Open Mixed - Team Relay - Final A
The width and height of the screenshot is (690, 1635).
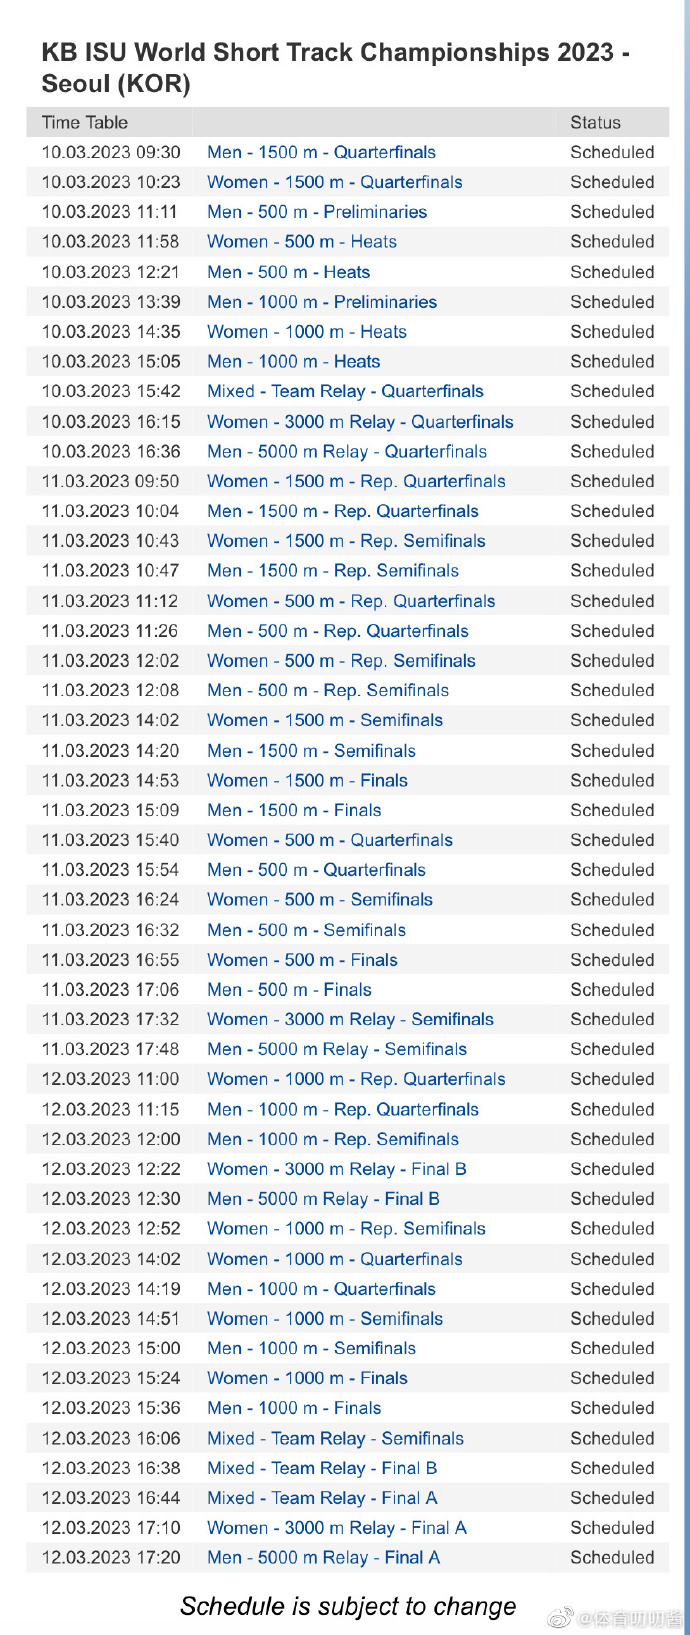tap(322, 1498)
